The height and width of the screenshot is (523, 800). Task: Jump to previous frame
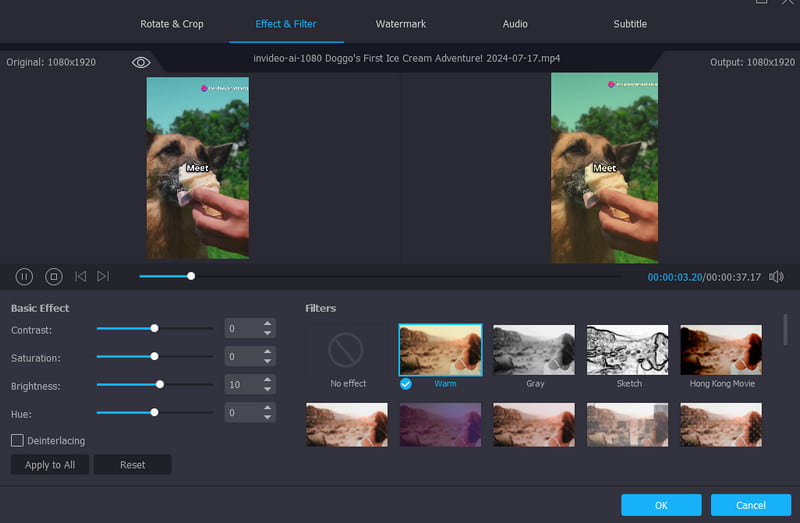[x=81, y=276]
